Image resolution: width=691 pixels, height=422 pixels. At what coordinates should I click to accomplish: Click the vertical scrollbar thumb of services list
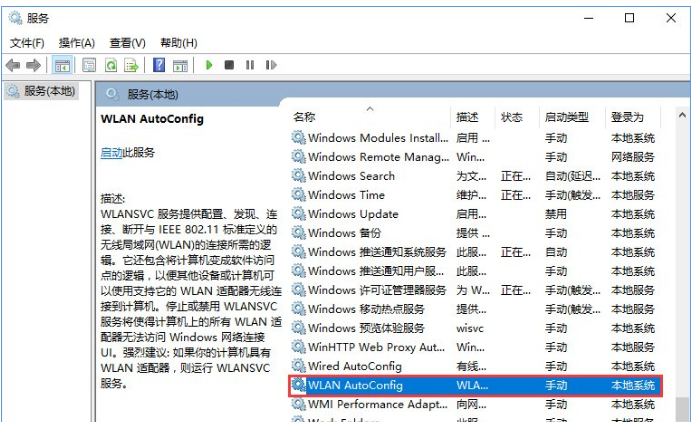(682, 409)
